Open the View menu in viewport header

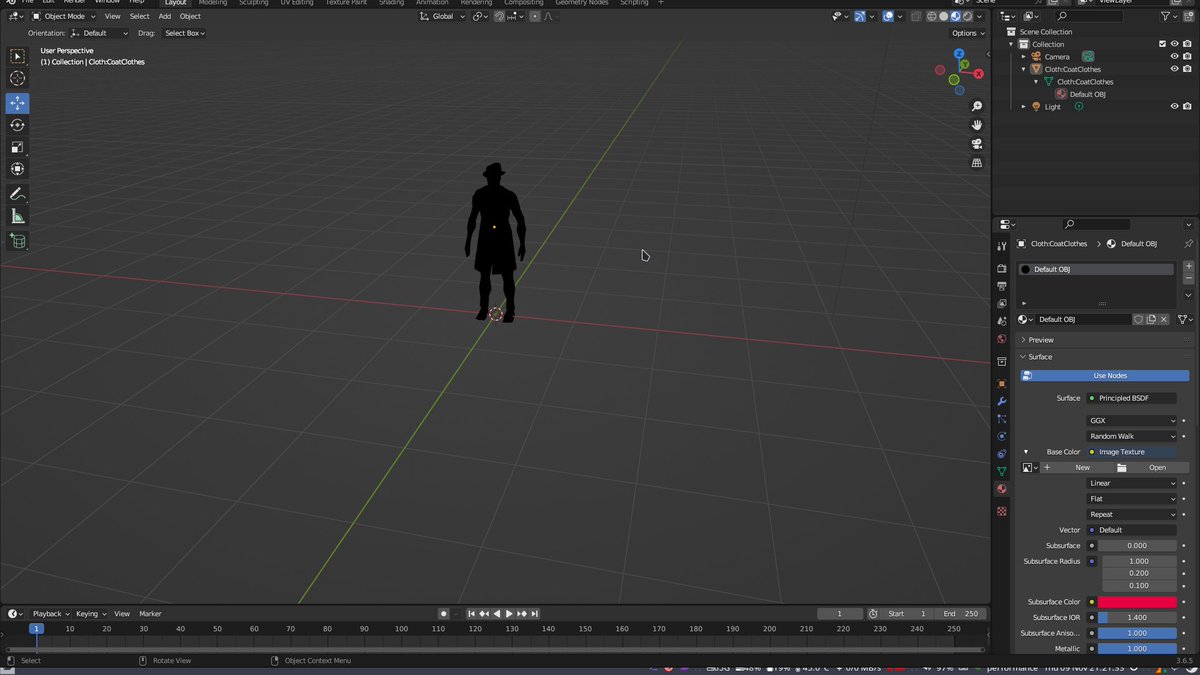(113, 16)
